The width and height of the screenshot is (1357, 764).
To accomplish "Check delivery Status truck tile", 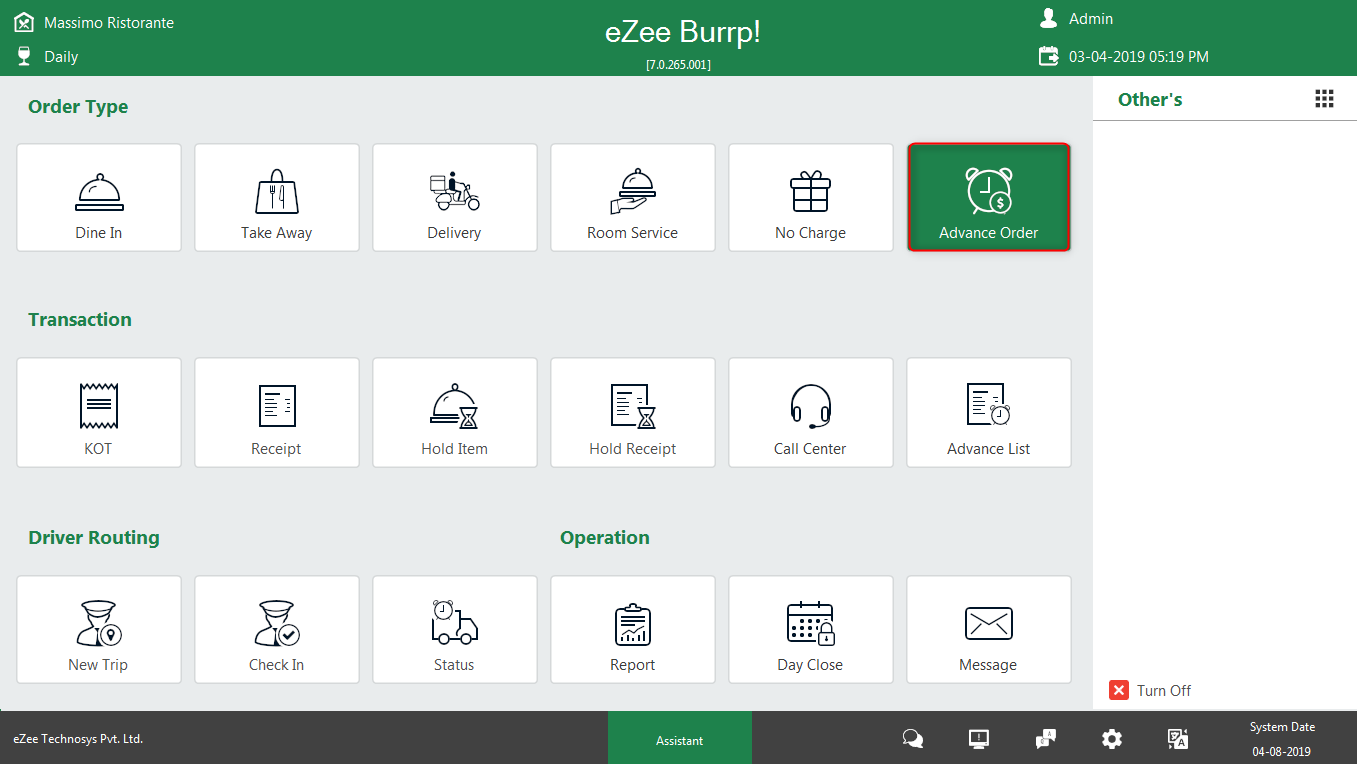I will [455, 629].
